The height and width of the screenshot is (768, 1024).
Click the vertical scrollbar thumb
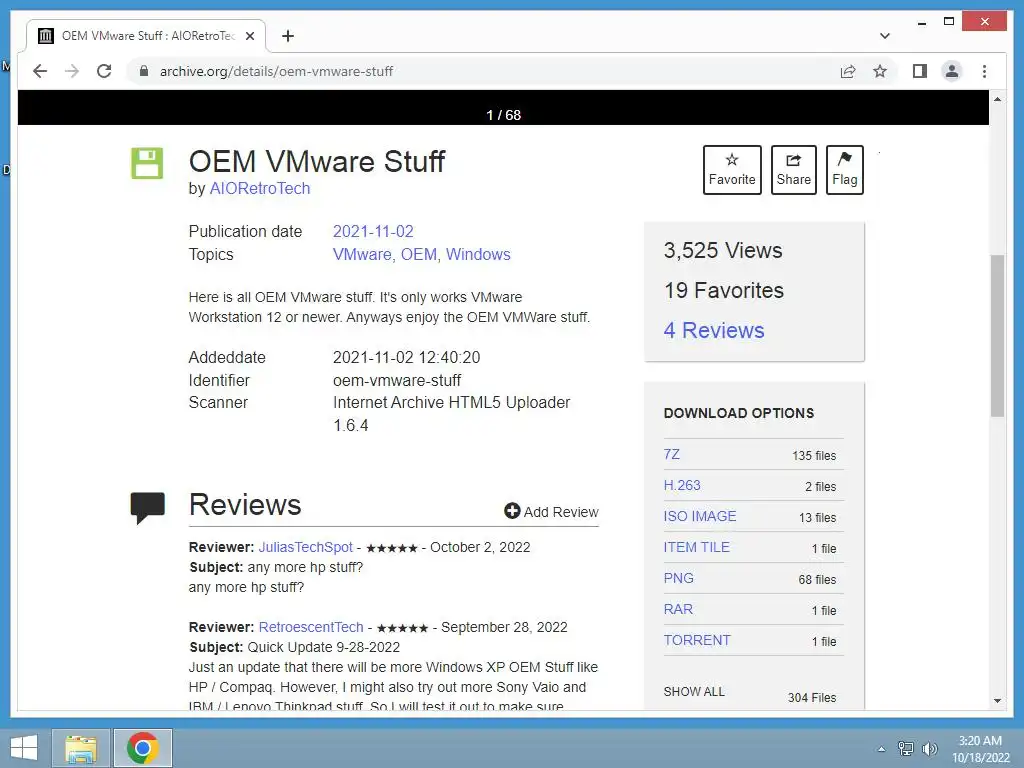[x=997, y=336]
